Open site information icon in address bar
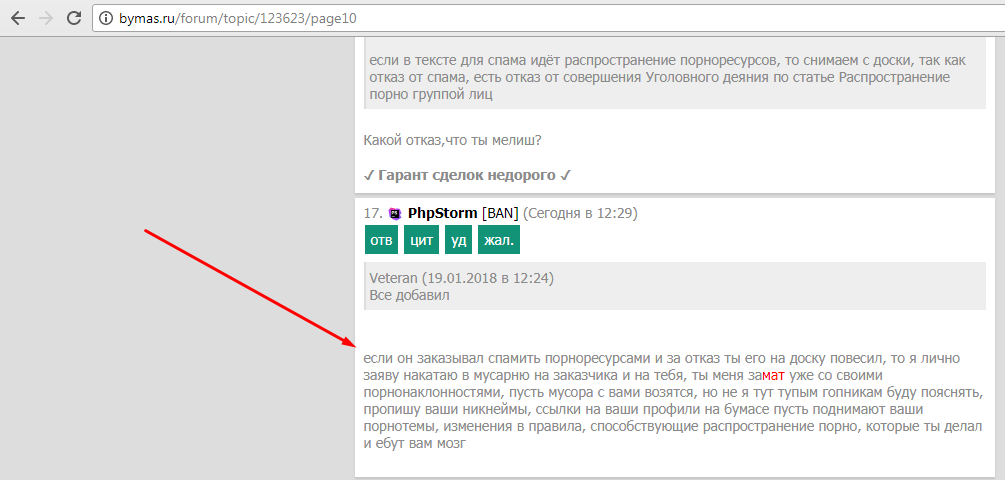The height and width of the screenshot is (480, 1005). (107, 18)
